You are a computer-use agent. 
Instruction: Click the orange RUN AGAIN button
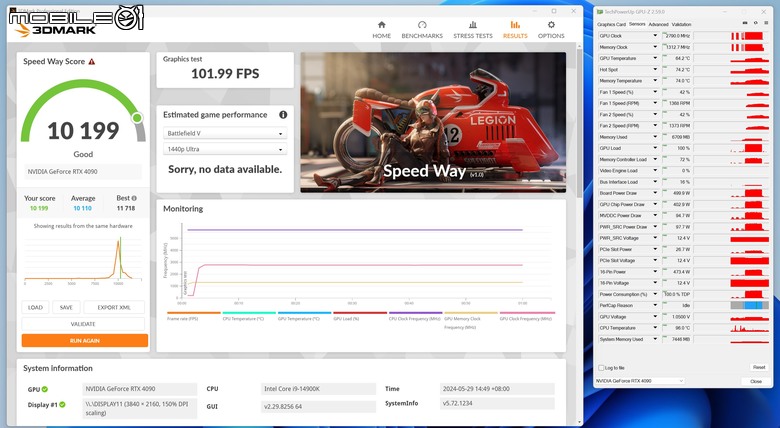tap(85, 340)
